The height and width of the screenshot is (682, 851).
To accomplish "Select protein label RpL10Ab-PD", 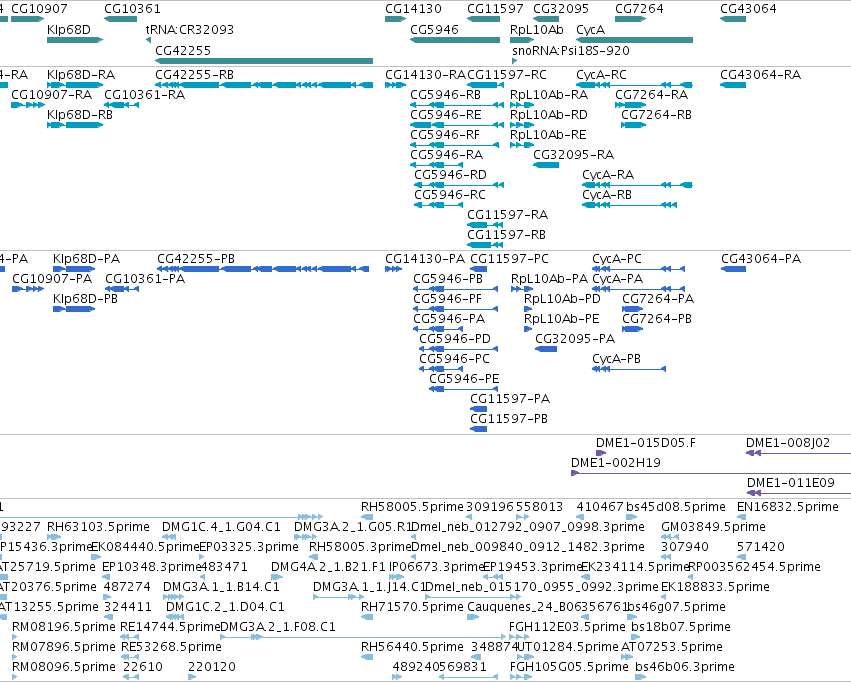I will pyautogui.click(x=562, y=299).
